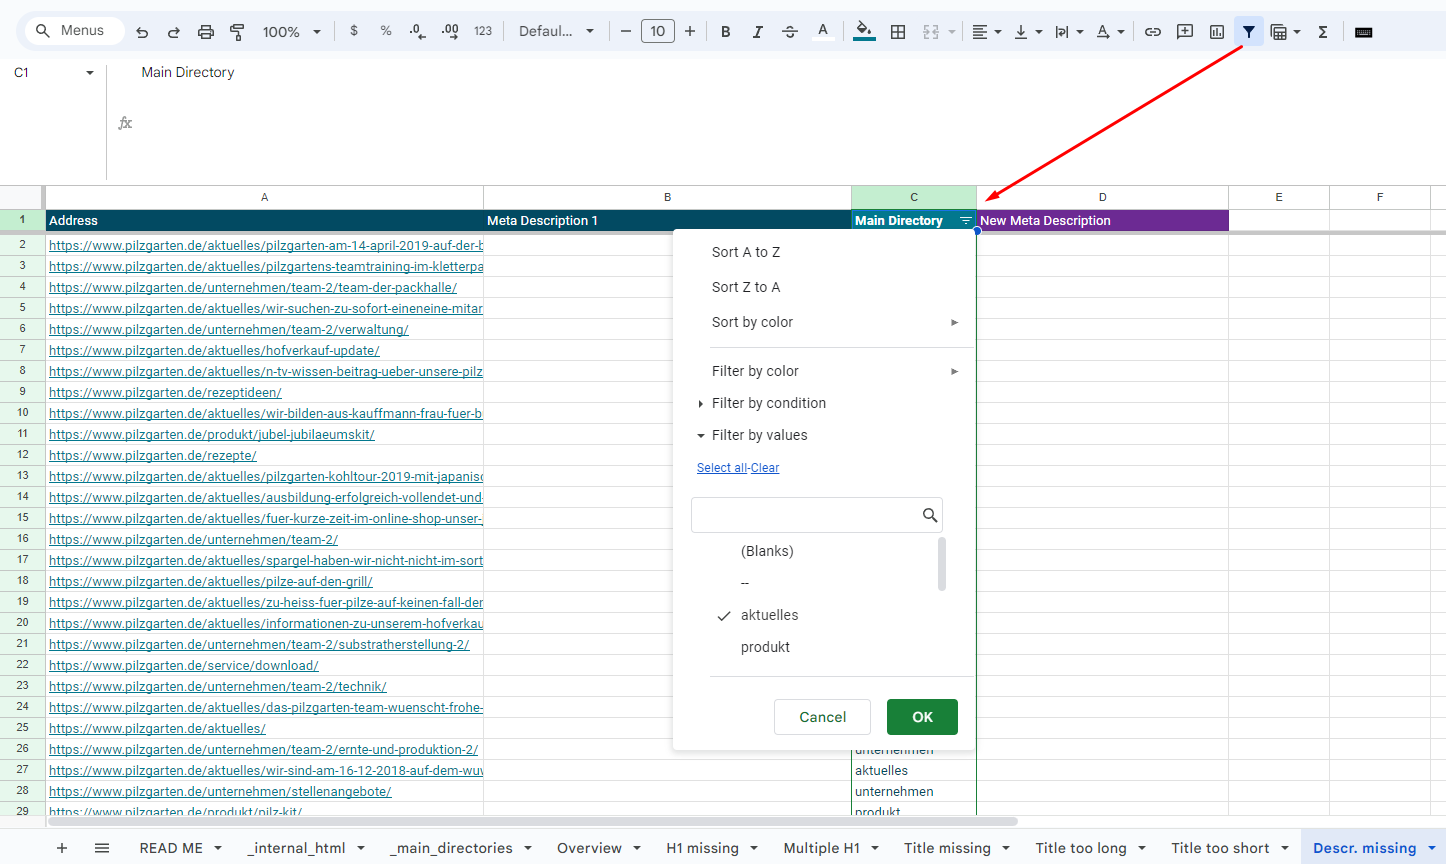1446x864 pixels.
Task: Select the Functions sigma icon
Action: tap(1322, 31)
